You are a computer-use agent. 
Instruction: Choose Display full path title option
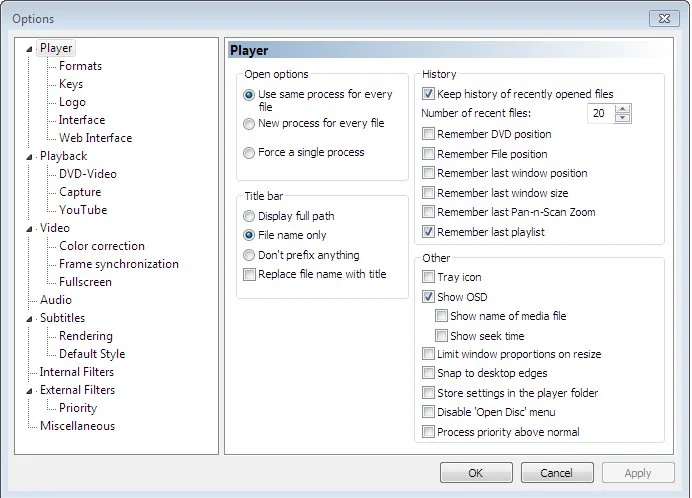249,216
